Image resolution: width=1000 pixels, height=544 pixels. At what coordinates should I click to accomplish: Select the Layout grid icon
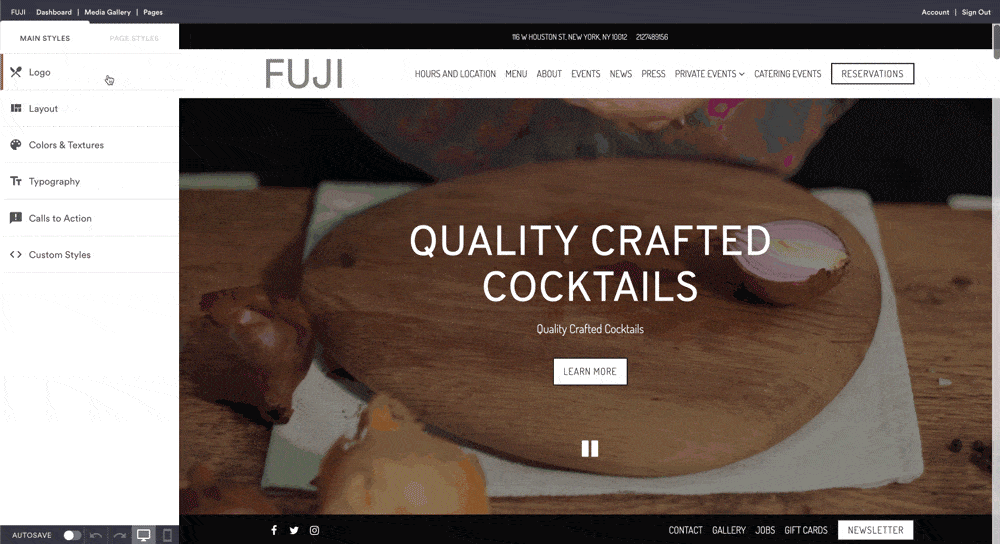coord(16,108)
